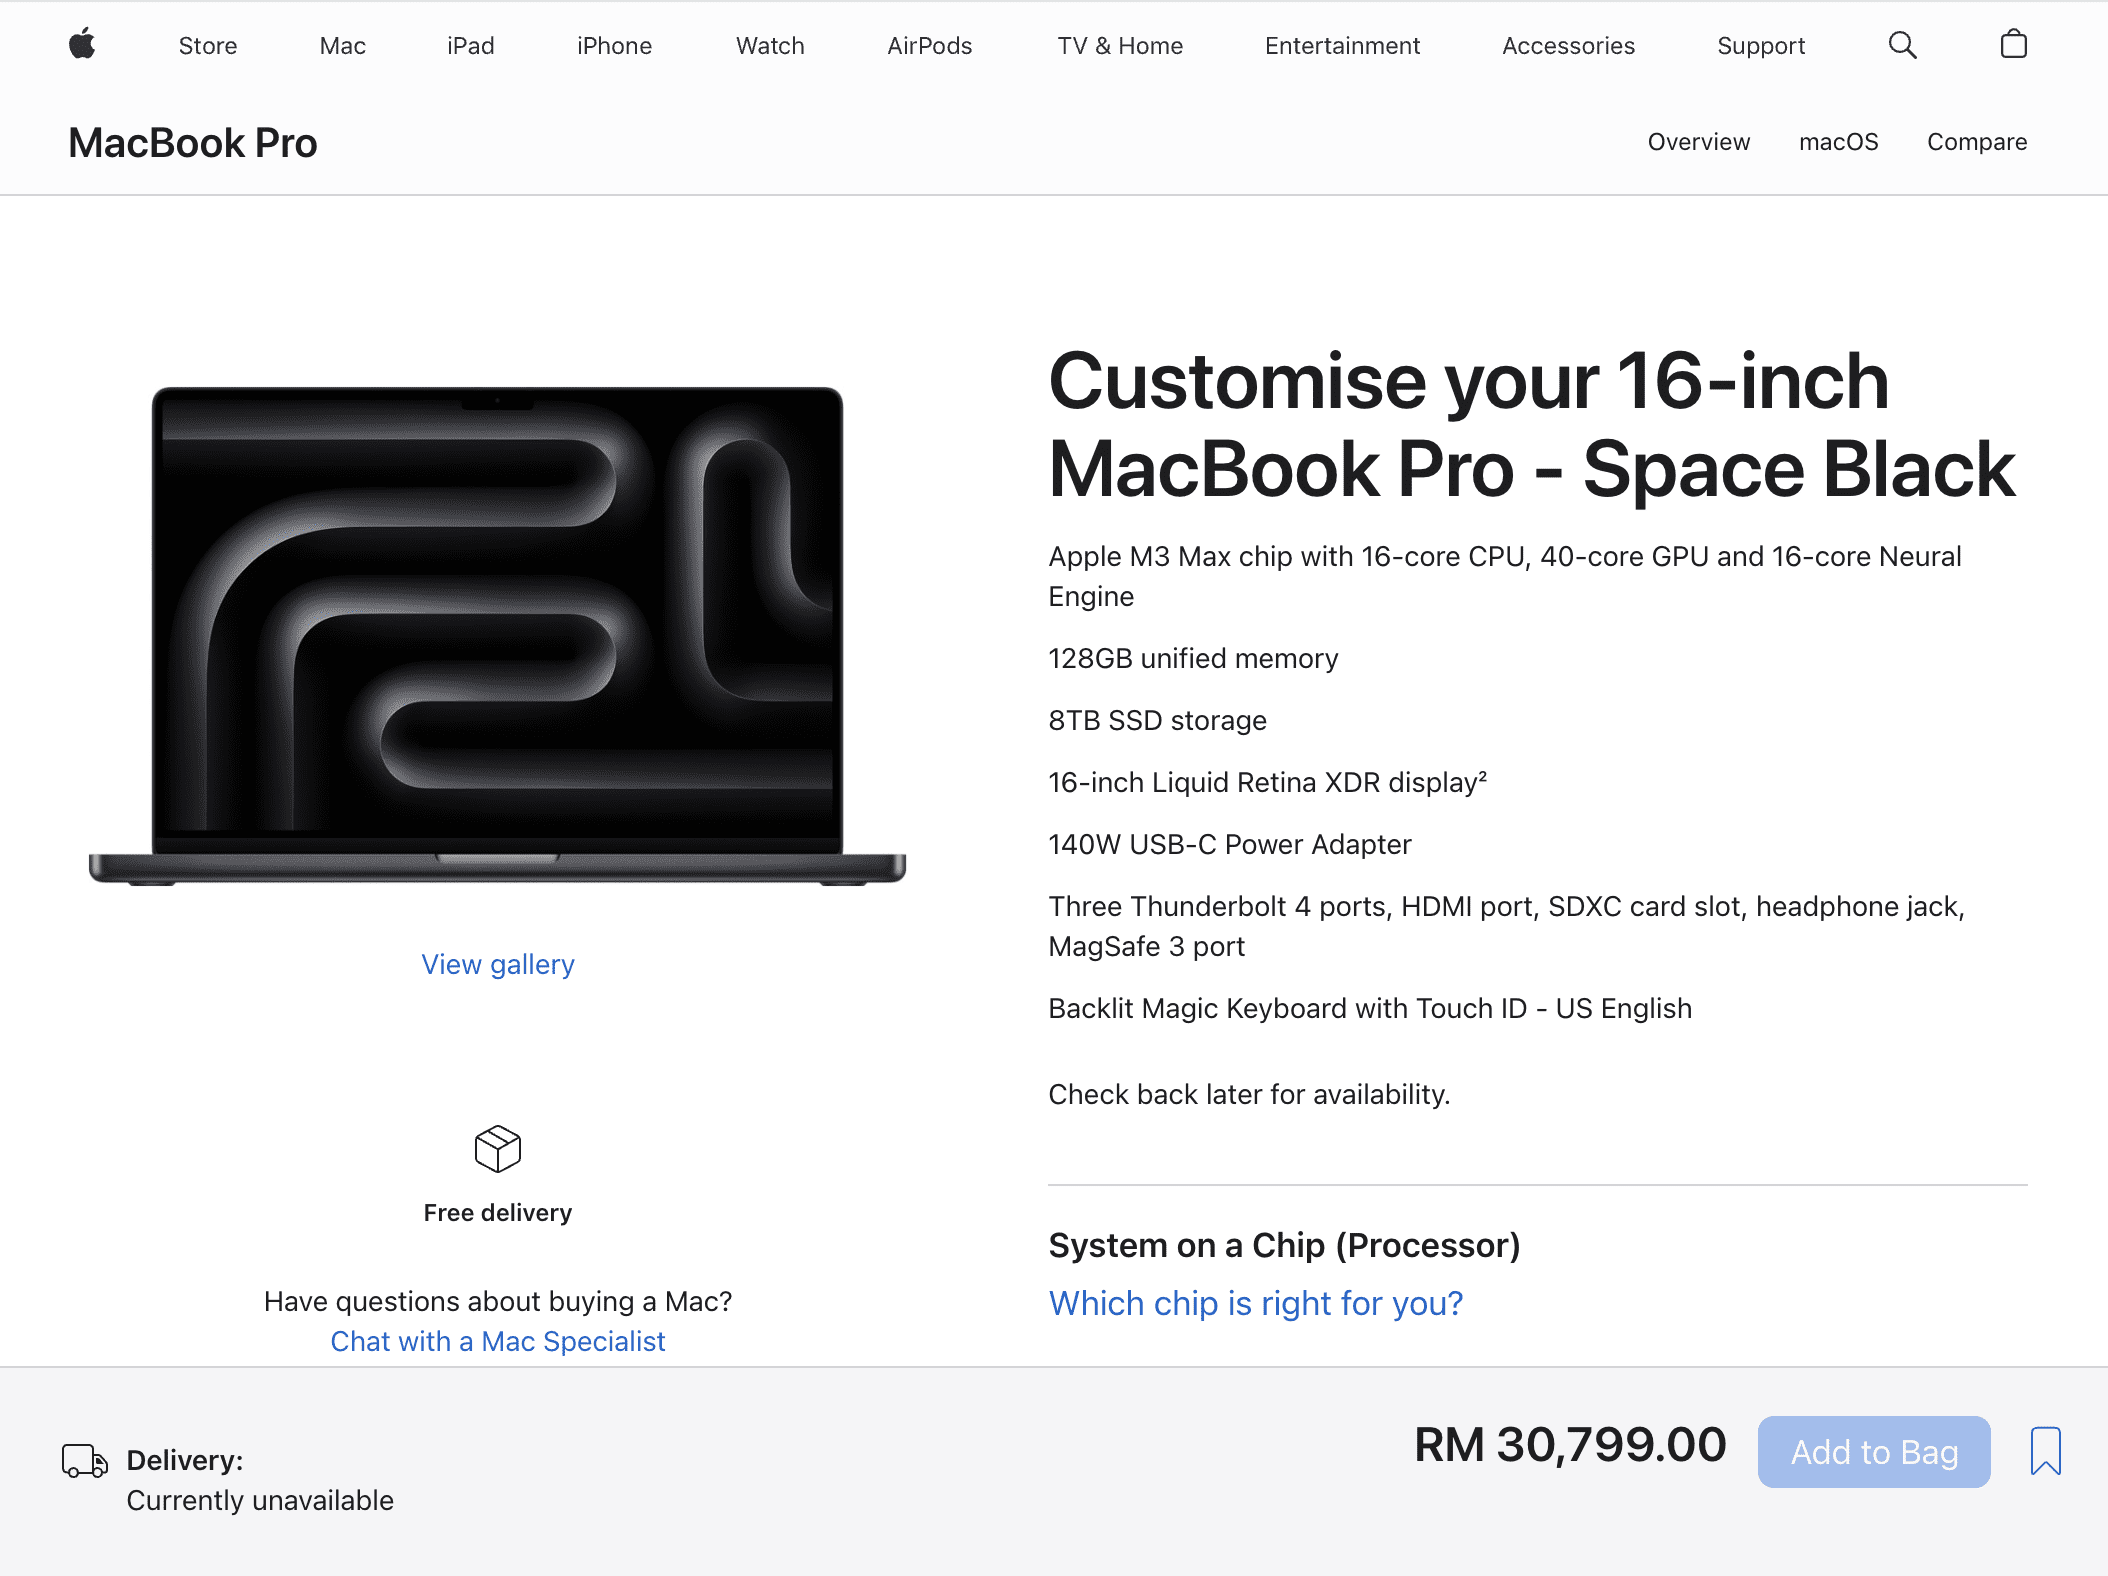This screenshot has width=2108, height=1576.
Task: Open the Mac menu
Action: click(342, 45)
